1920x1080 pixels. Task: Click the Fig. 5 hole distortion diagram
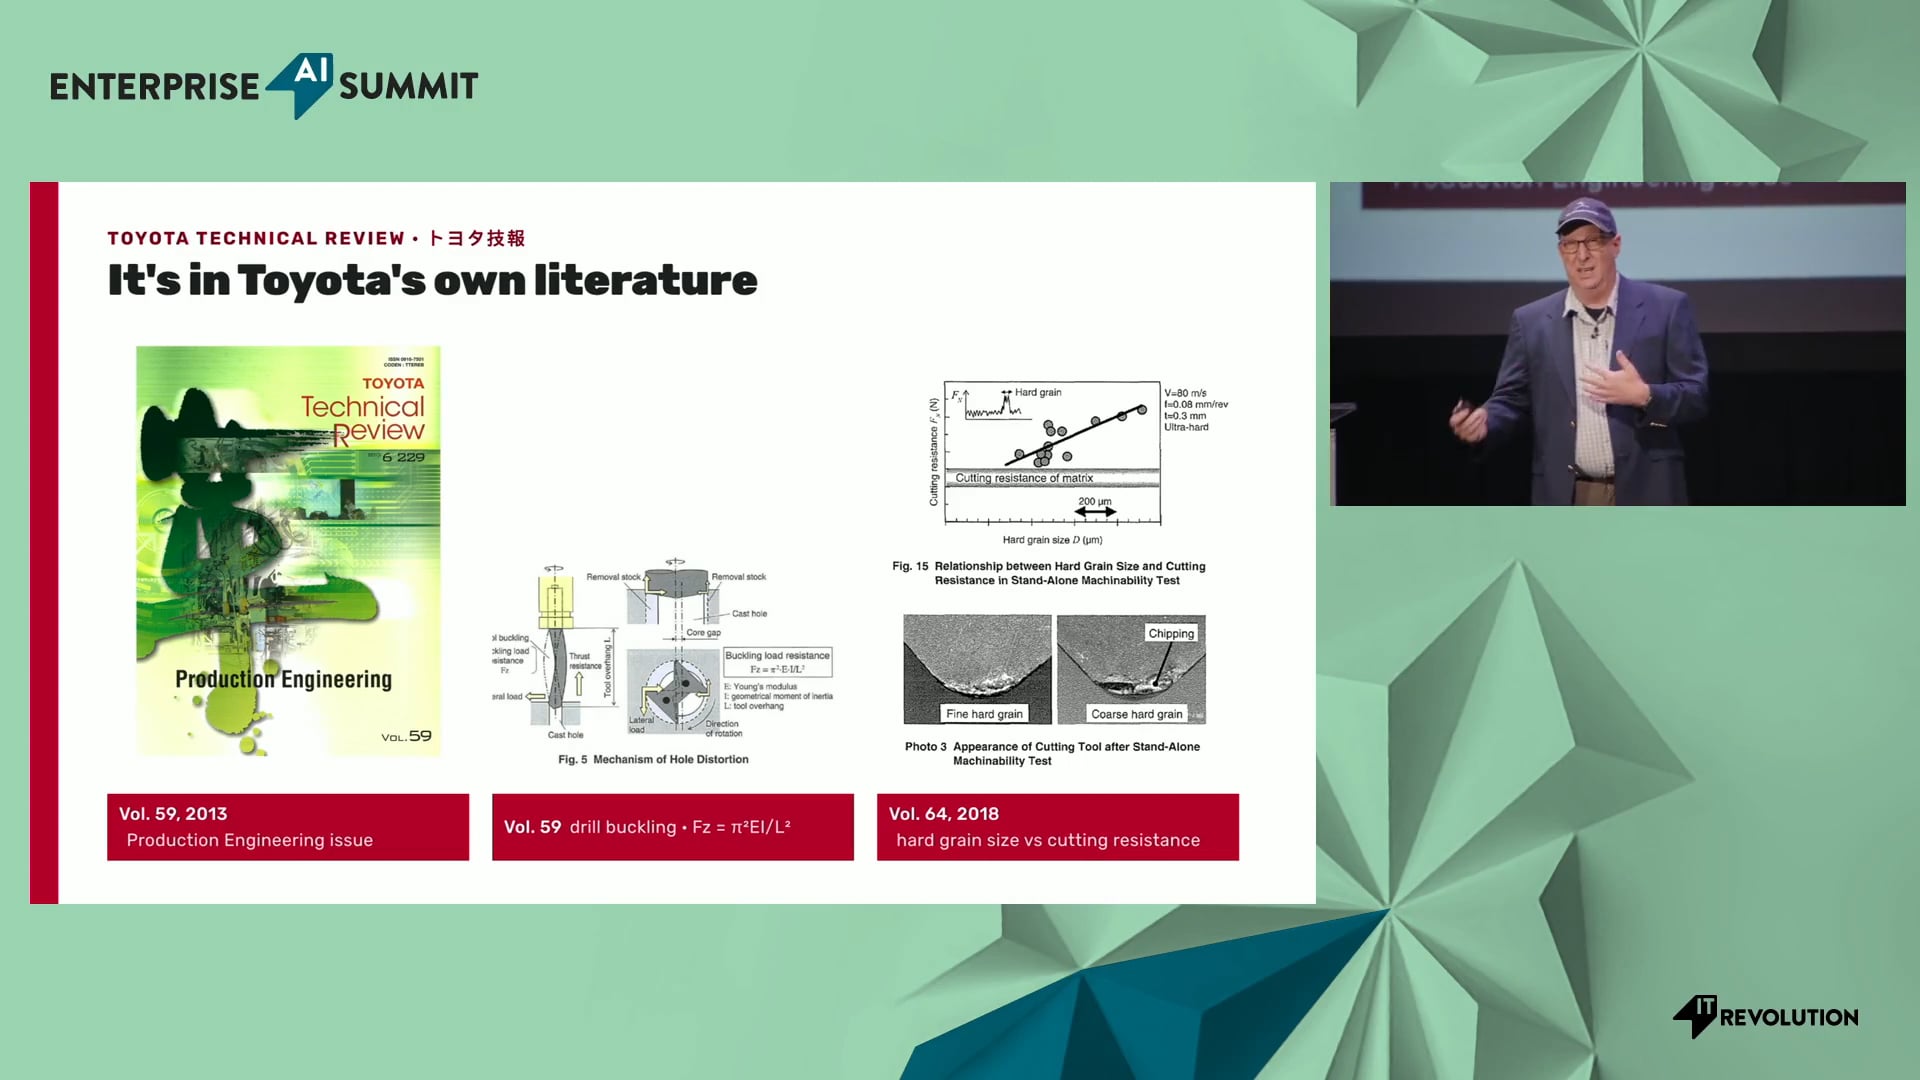pos(663,652)
